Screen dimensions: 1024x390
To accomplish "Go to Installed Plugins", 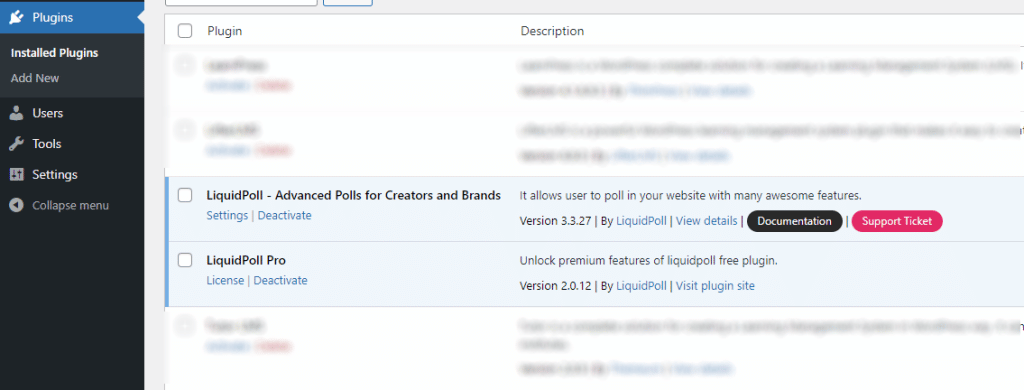I will tap(54, 53).
